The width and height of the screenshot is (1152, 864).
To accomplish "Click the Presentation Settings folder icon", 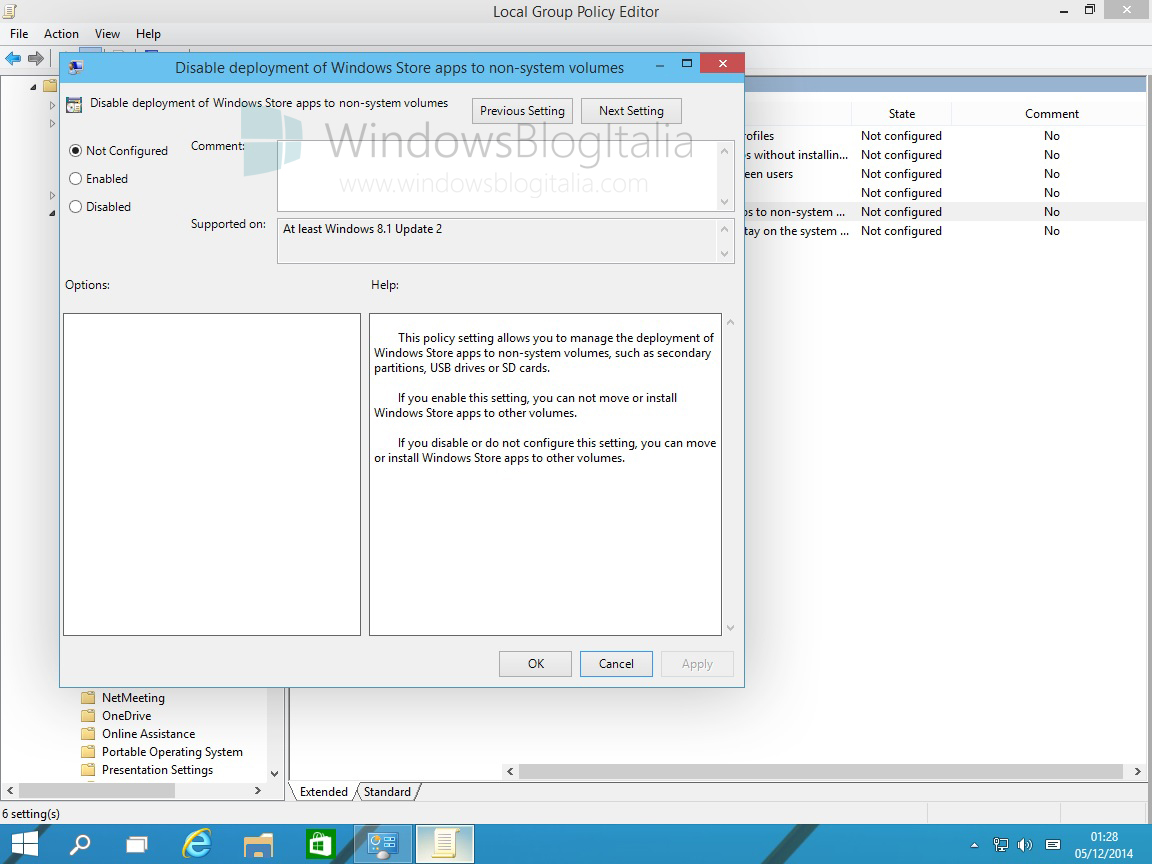I will 88,769.
